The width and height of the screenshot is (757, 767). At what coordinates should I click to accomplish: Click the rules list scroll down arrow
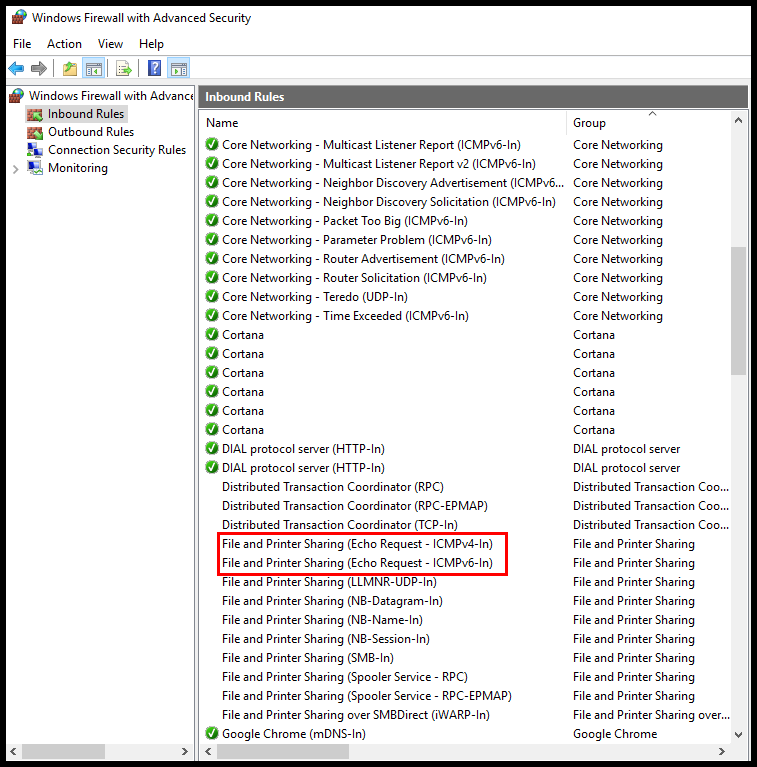point(738,735)
